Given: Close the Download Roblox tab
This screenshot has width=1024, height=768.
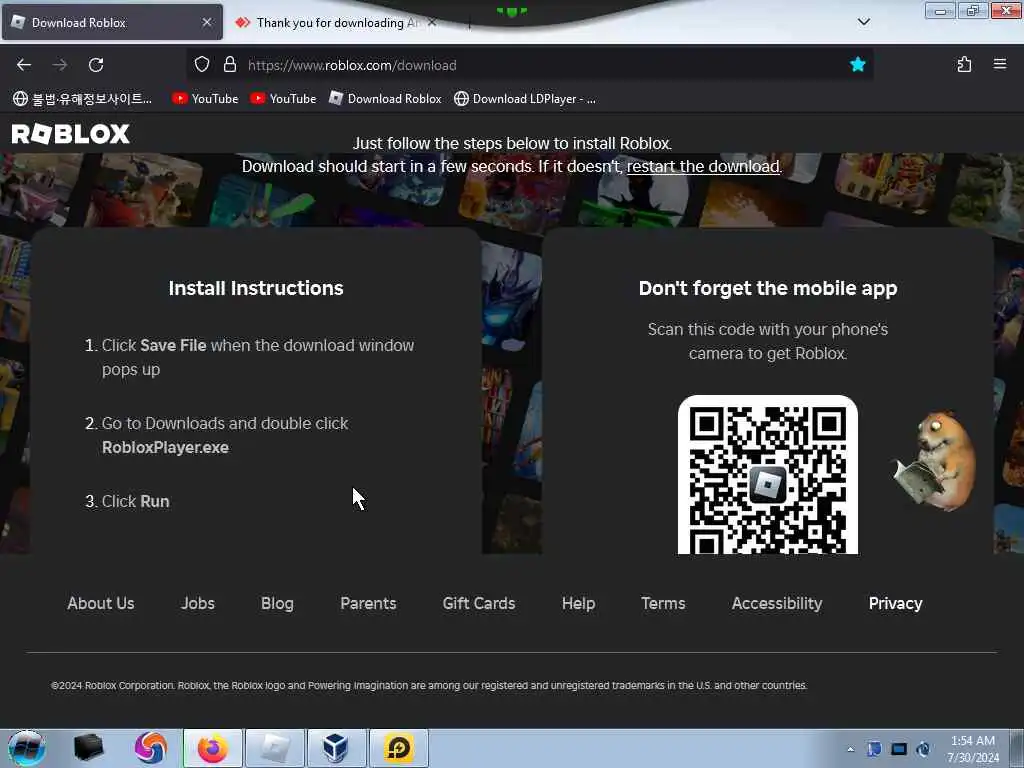Looking at the screenshot, I should tap(206, 22).
